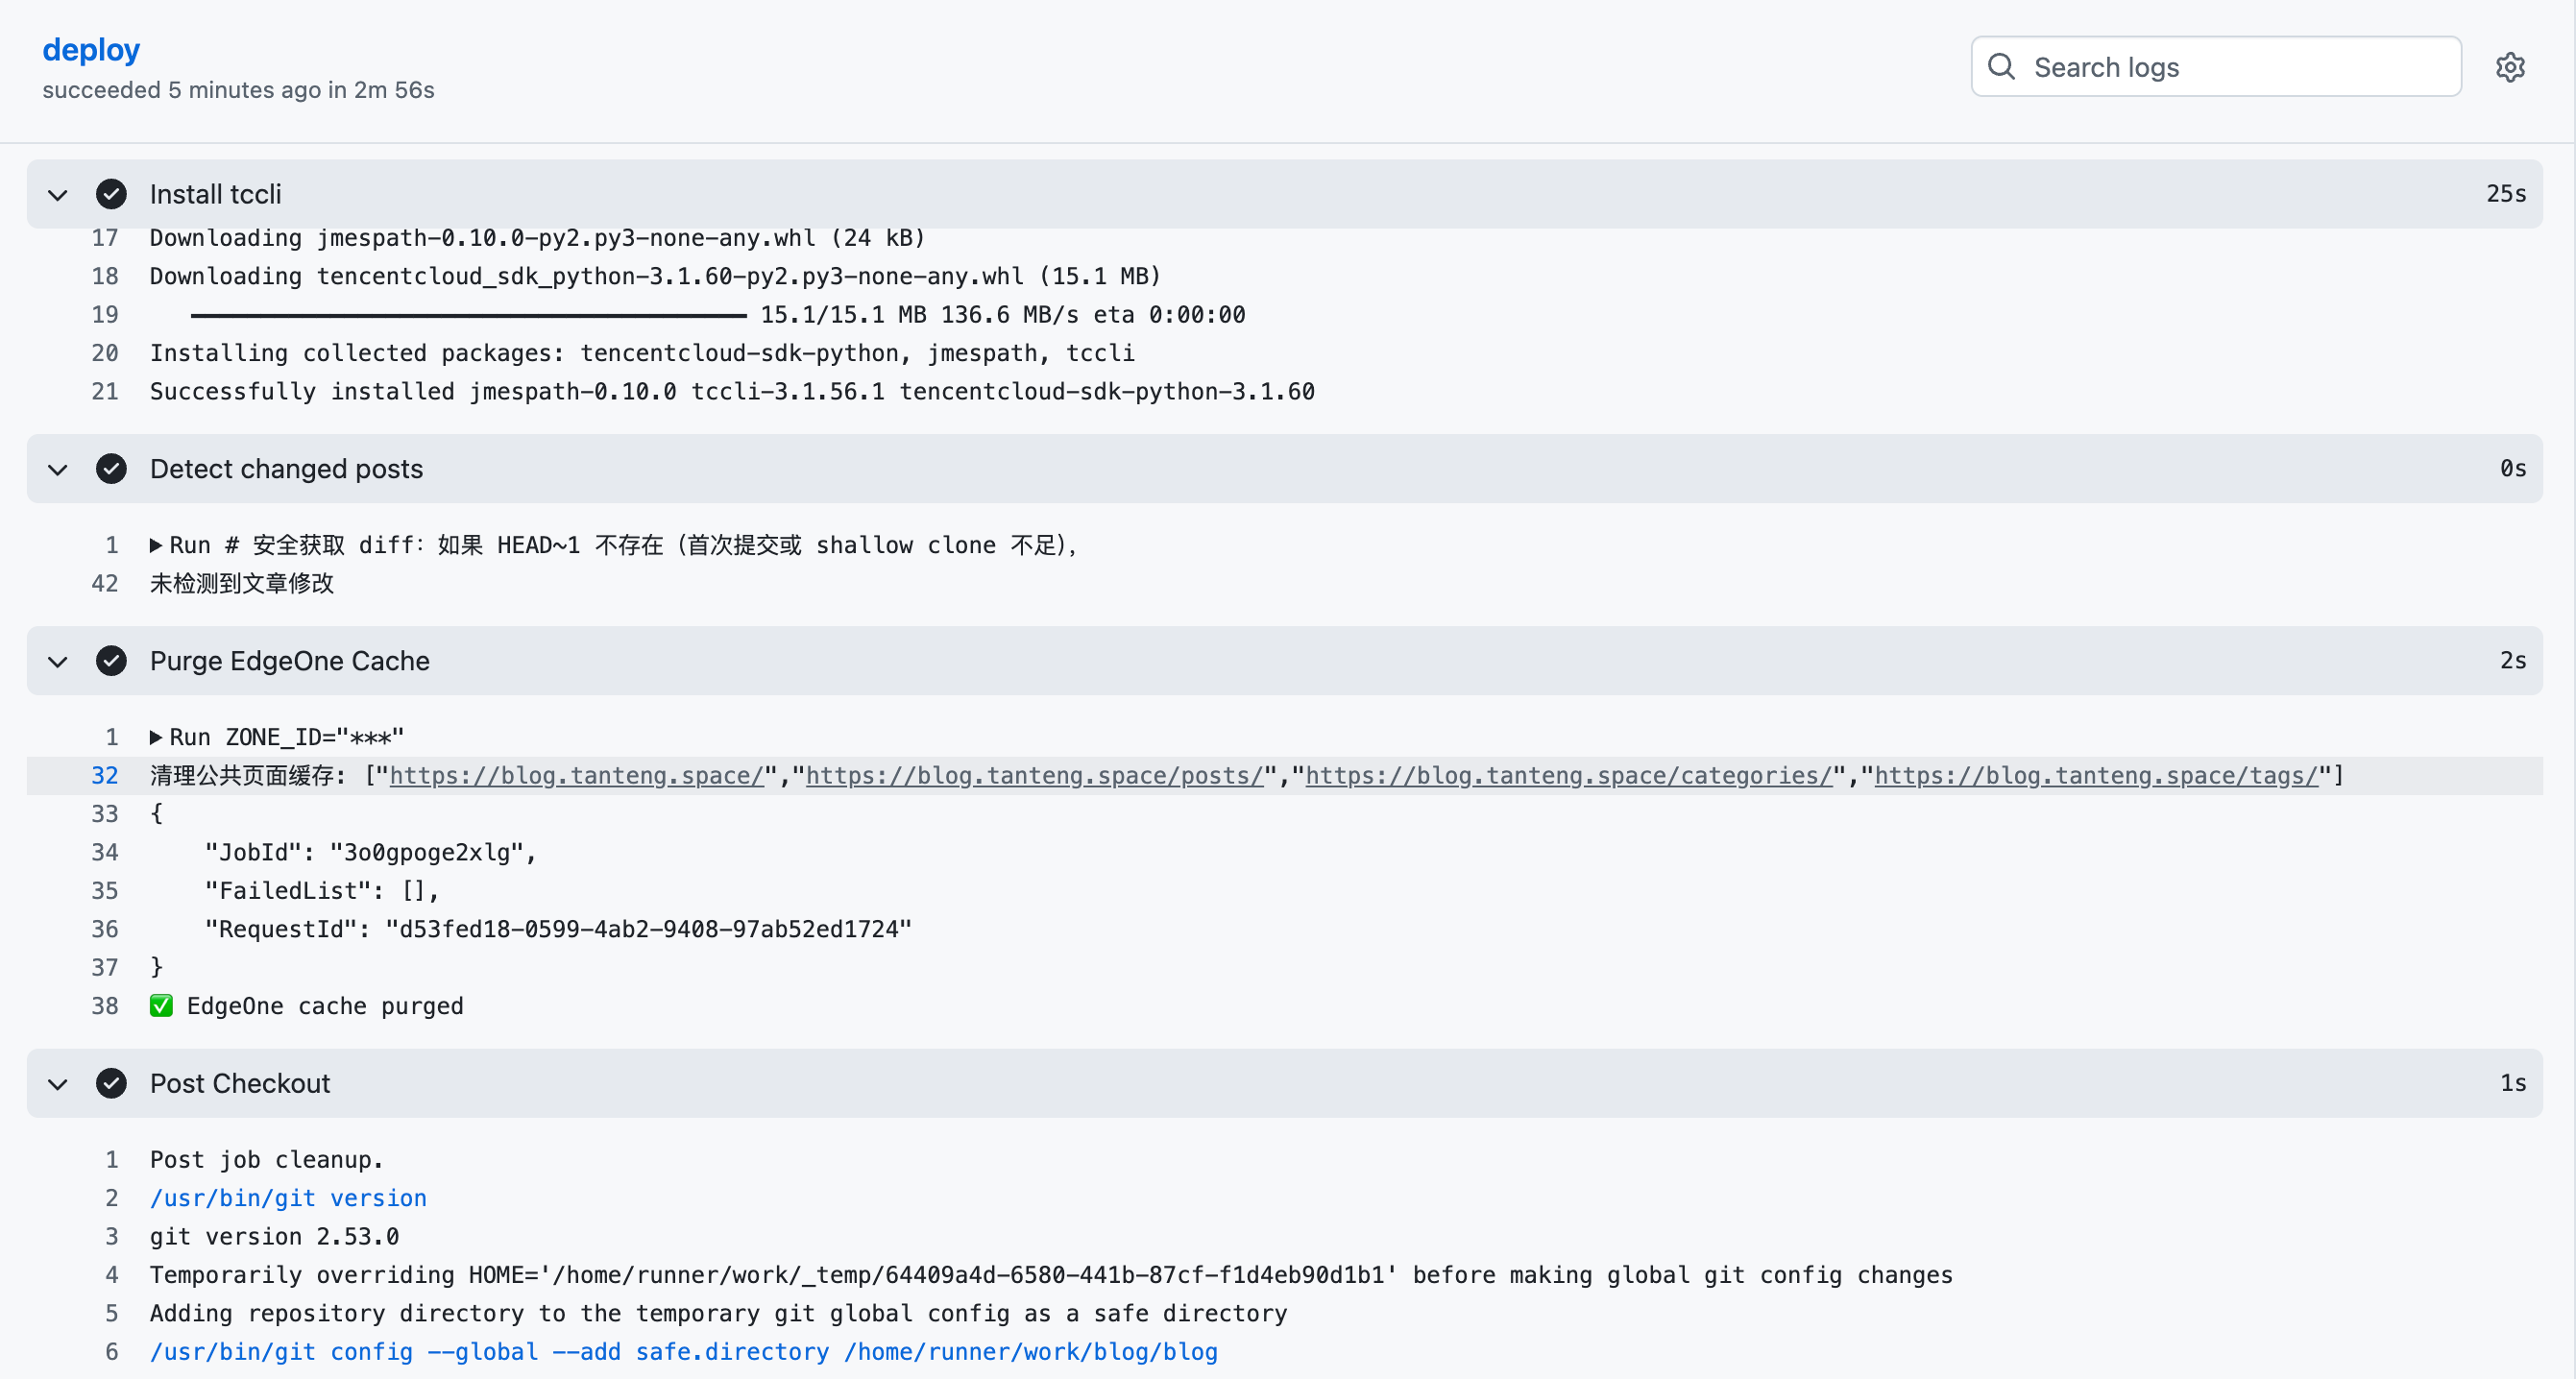2576x1379 pixels.
Task: Open blog.tanteng.space/posts/ link
Action: coord(1034,776)
